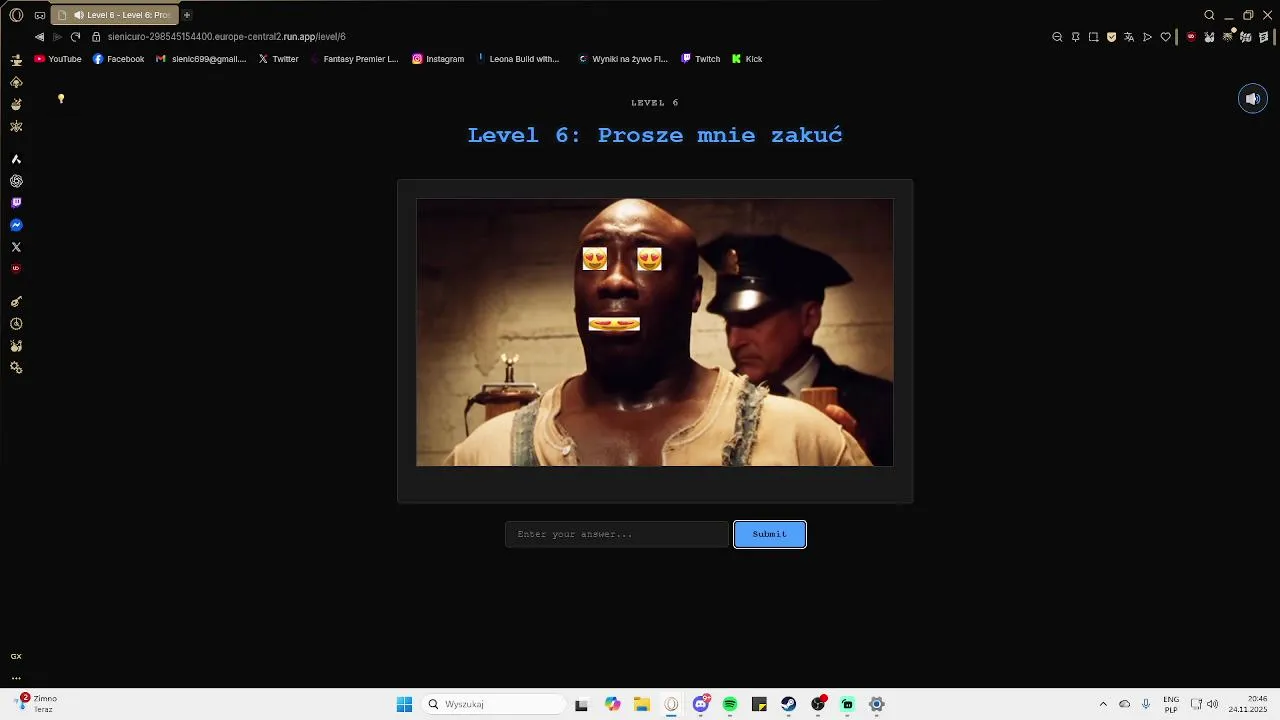Open GX sidebar control at bottom
This screenshot has height=720, width=1280.
[x=16, y=657]
